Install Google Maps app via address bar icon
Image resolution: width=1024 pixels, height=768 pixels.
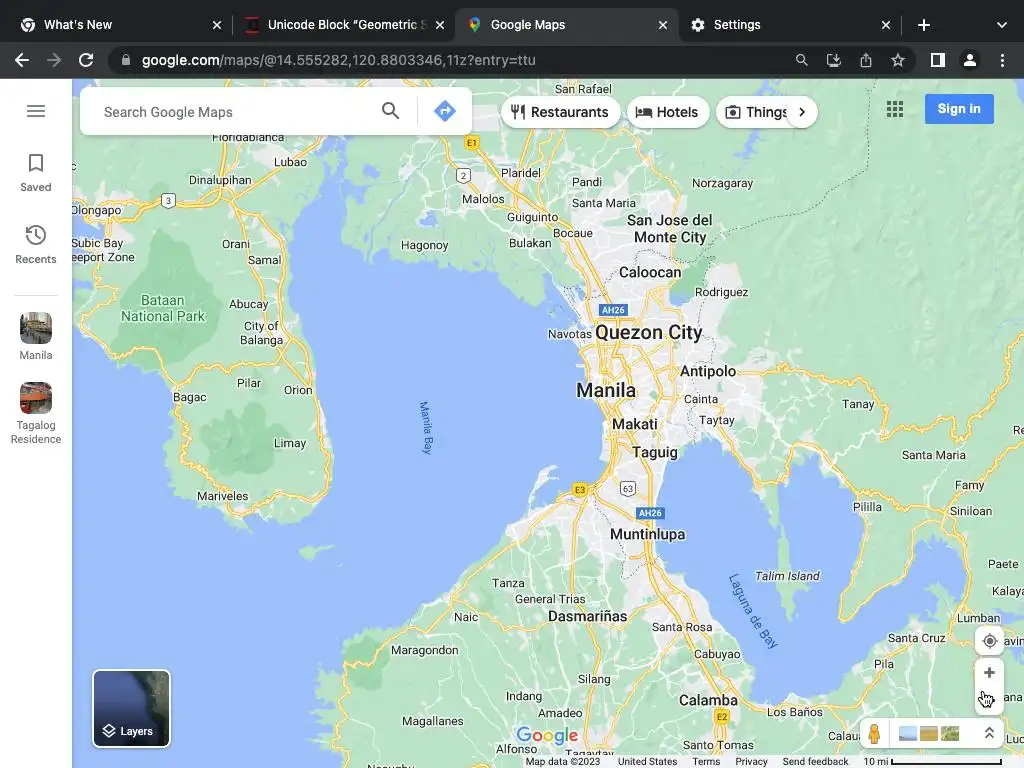point(833,60)
